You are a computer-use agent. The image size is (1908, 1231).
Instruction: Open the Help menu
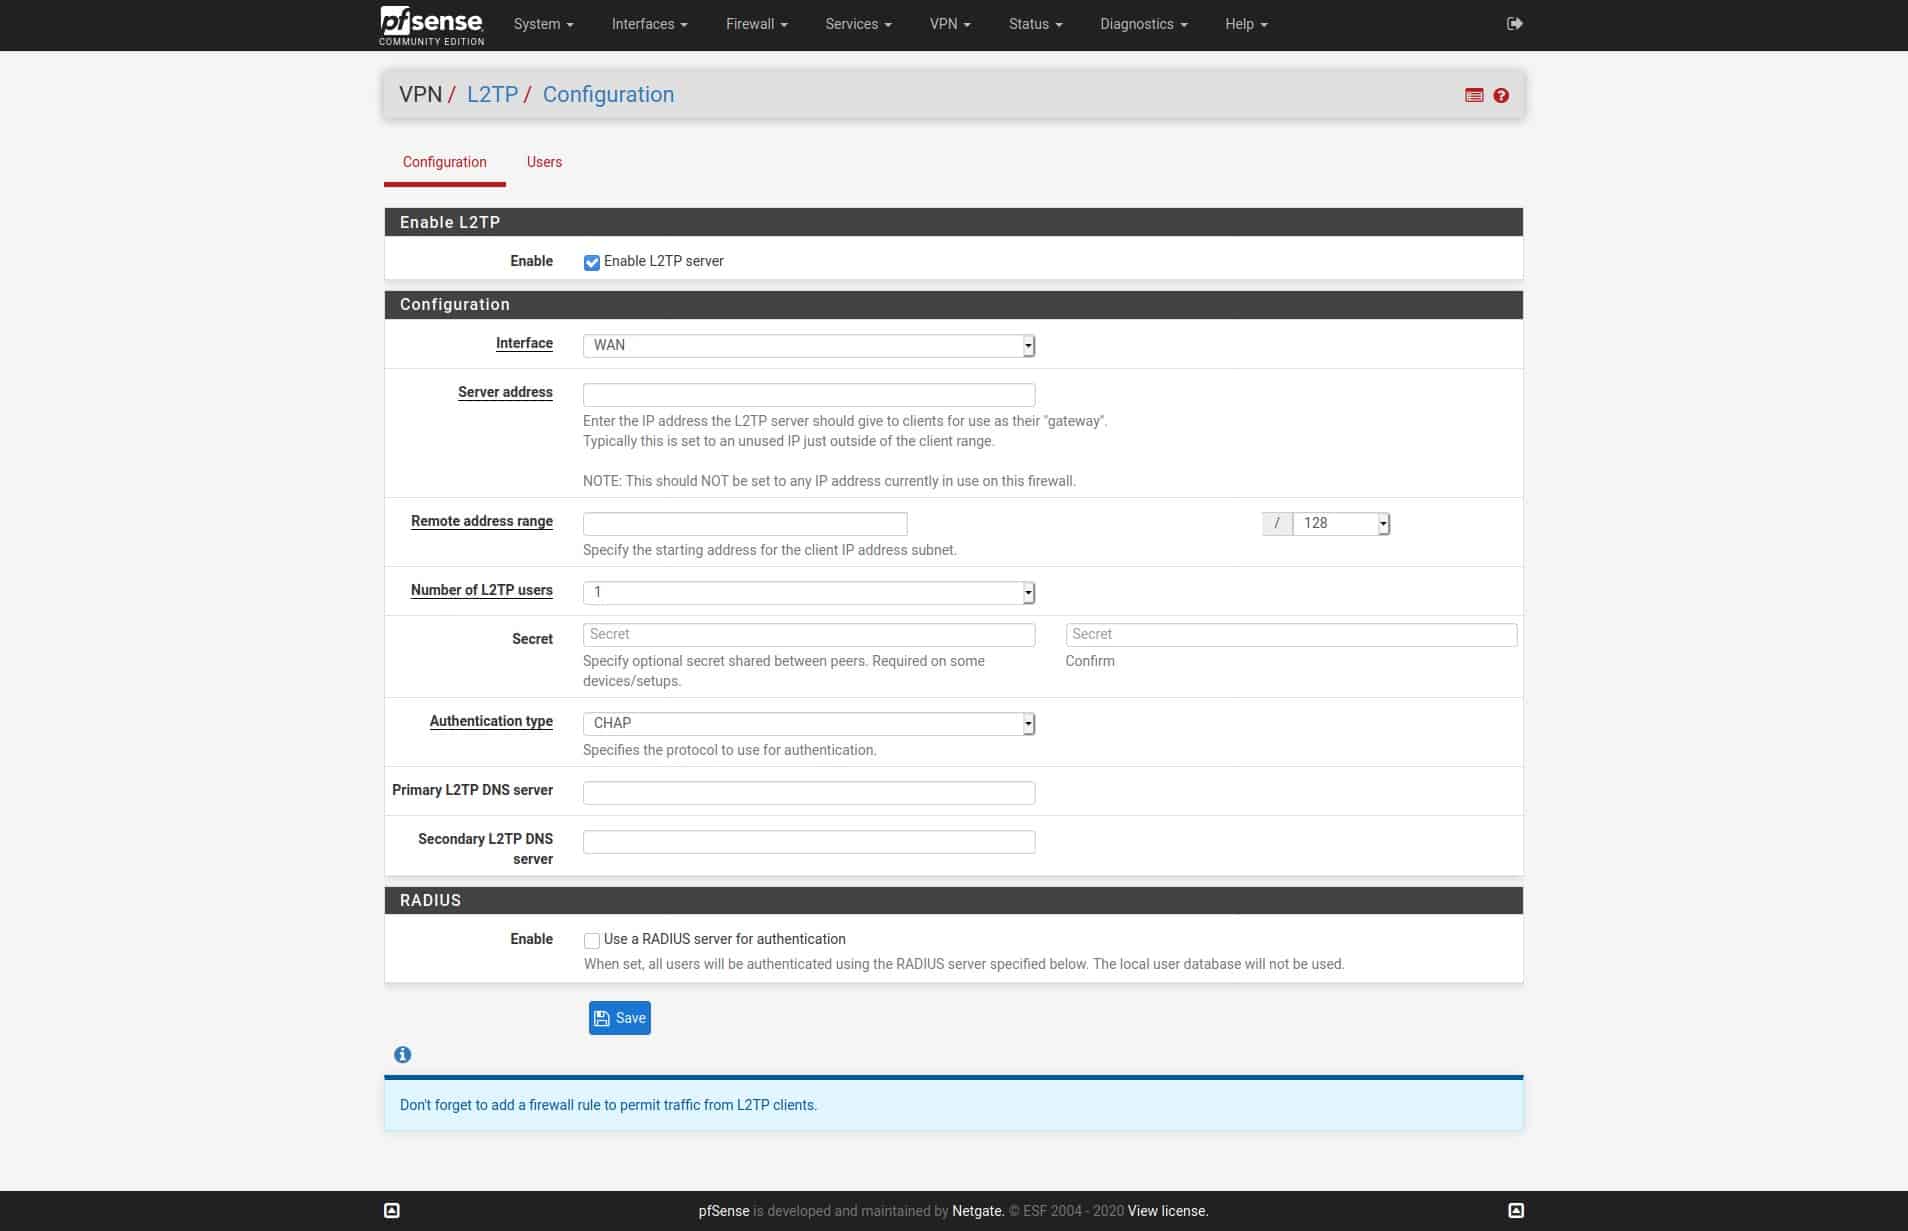(x=1246, y=24)
